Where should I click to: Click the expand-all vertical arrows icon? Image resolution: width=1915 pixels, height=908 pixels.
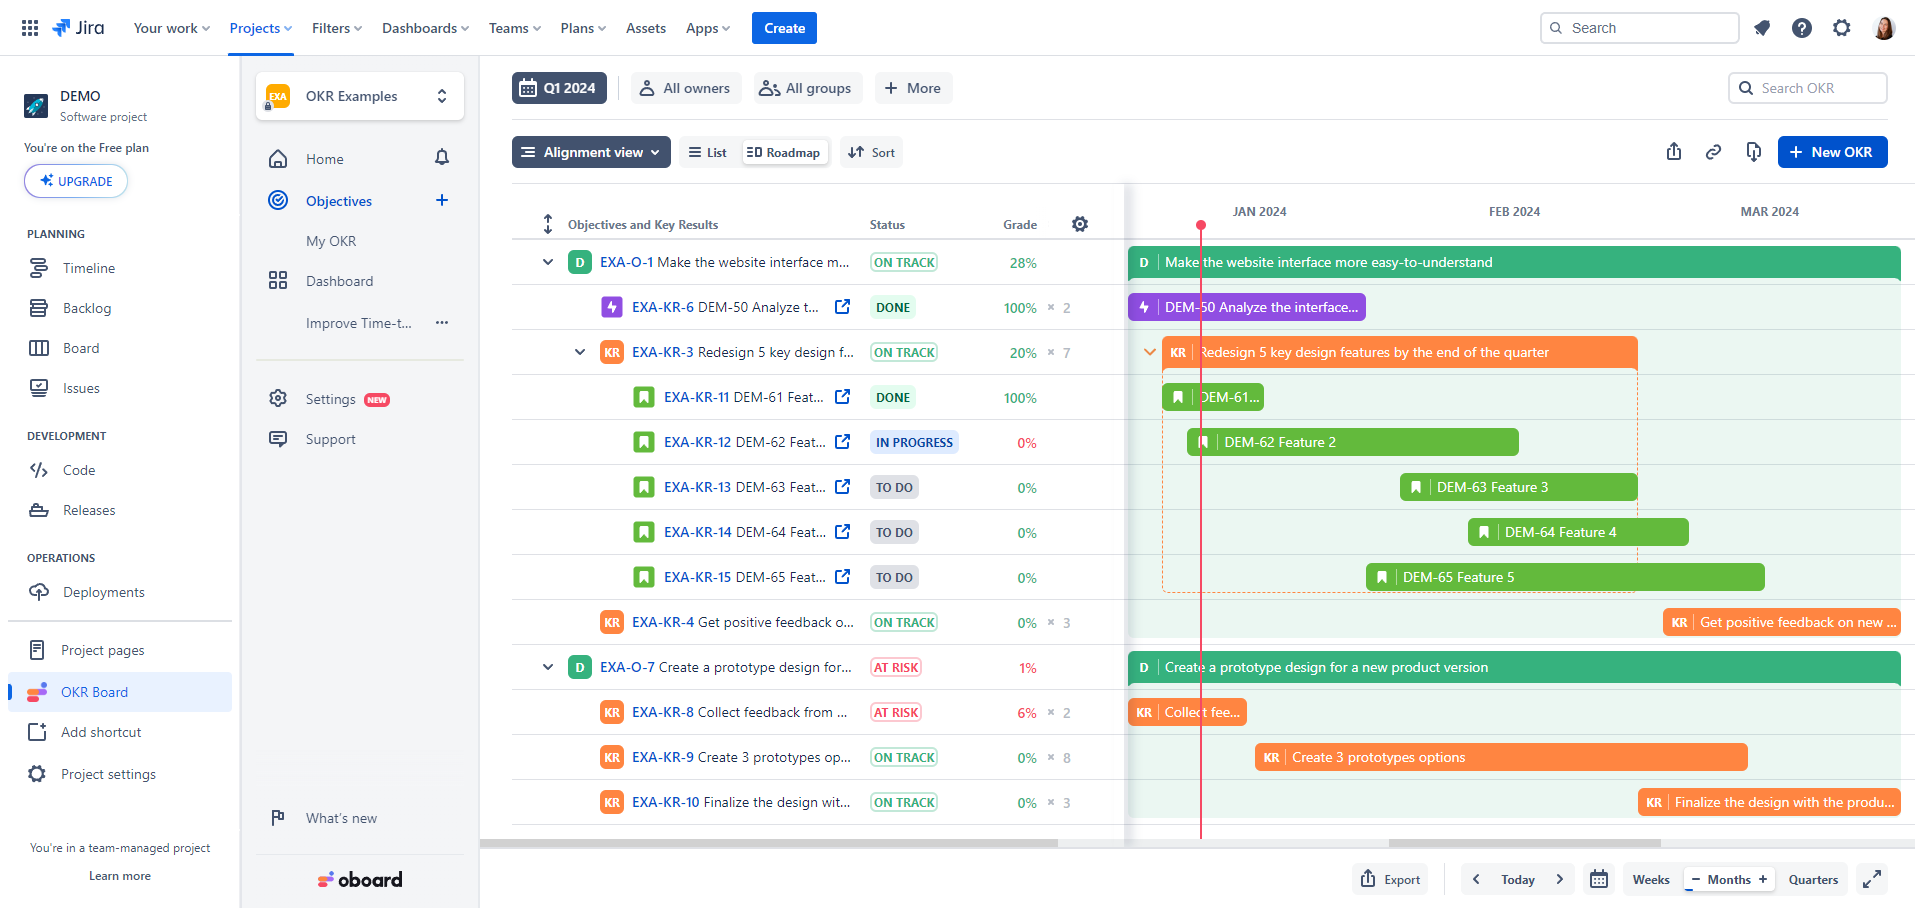coord(548,224)
